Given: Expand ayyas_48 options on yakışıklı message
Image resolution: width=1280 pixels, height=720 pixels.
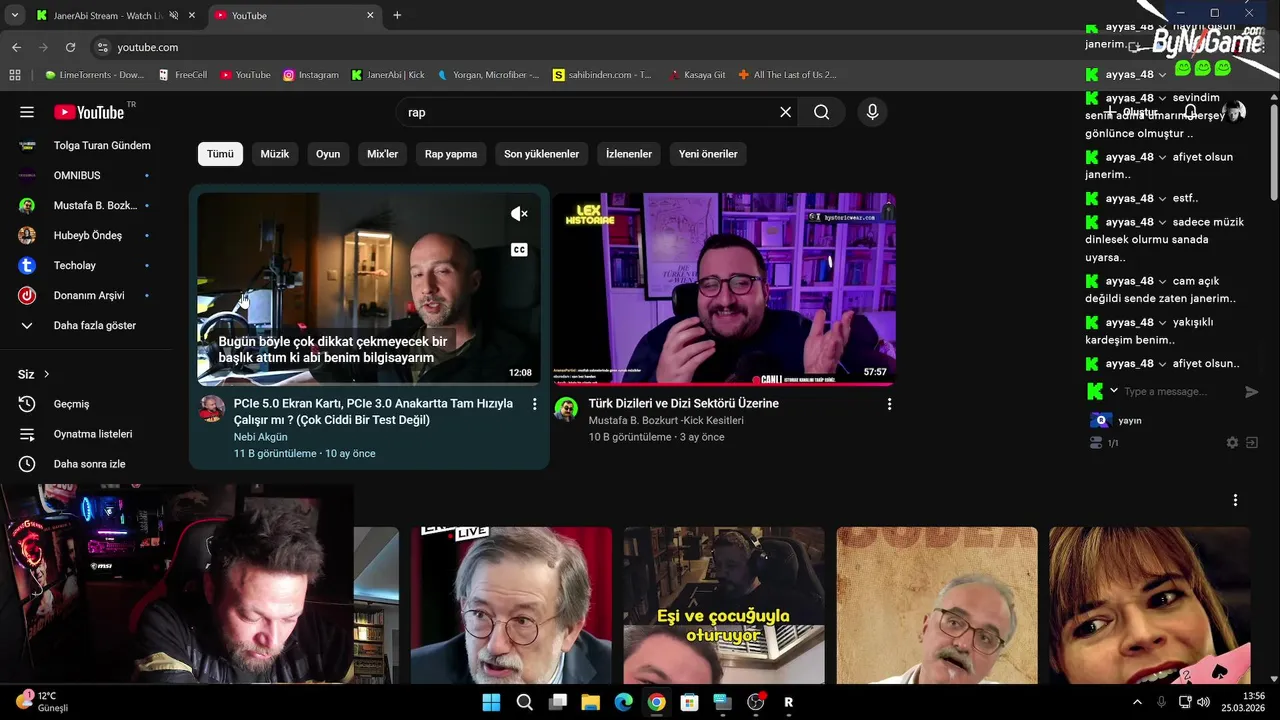Looking at the screenshot, I should click(x=1162, y=323).
